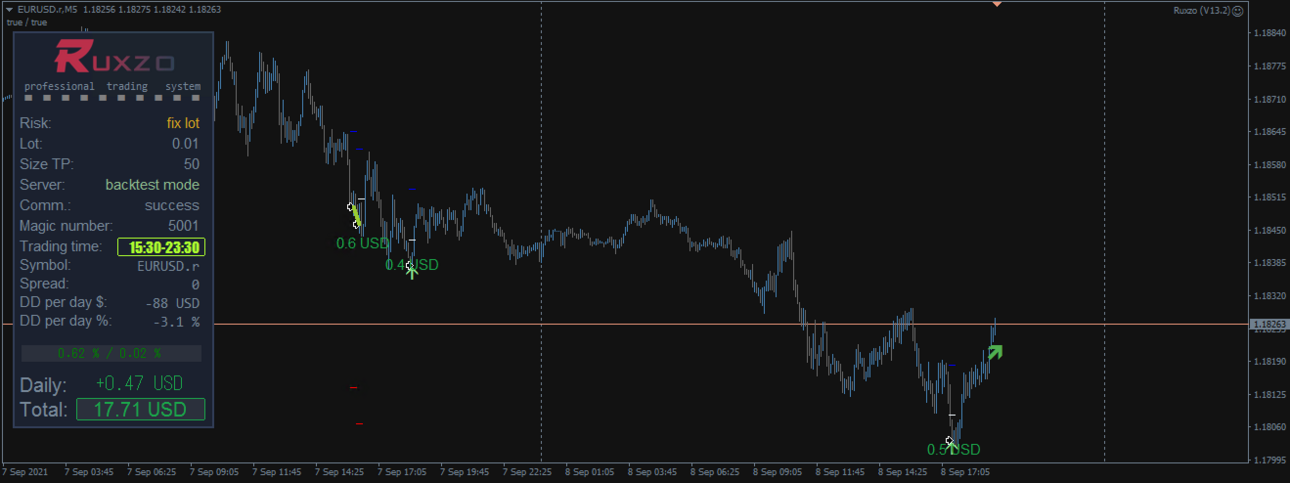Click the current price tag 1.18263
This screenshot has height=483, width=1290.
[x=1269, y=324]
